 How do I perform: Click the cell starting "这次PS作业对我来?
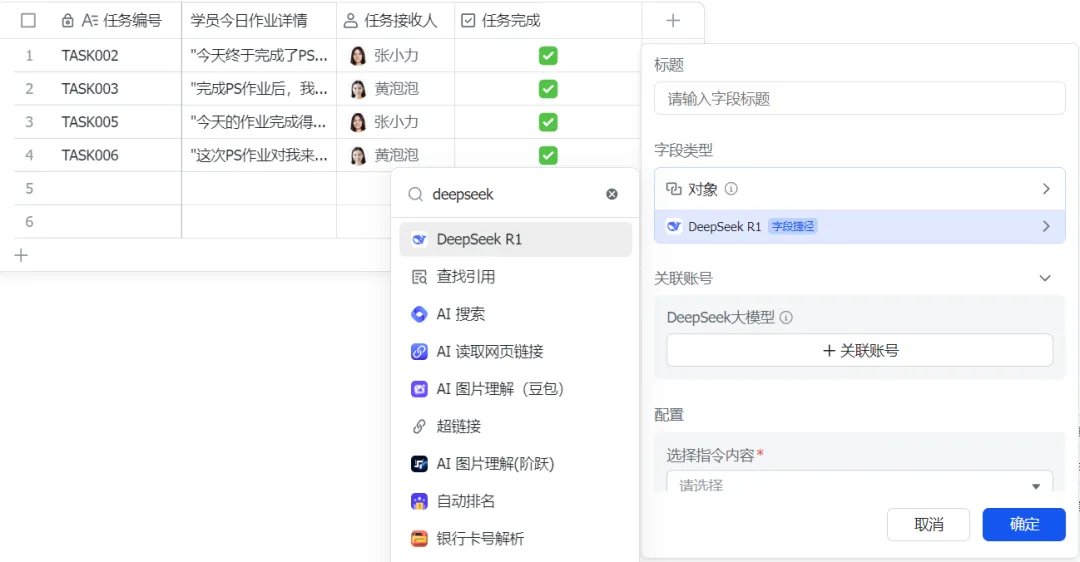[x=259, y=156]
